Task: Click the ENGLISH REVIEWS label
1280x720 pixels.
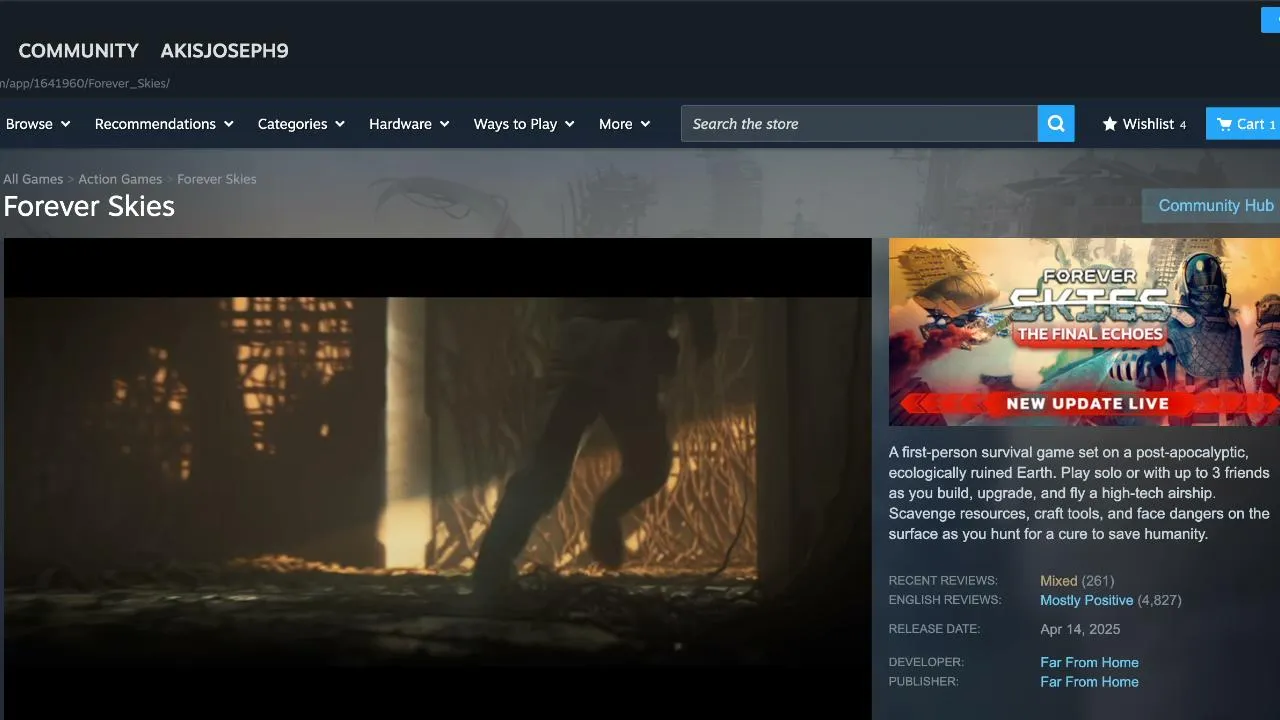Action: (x=945, y=600)
